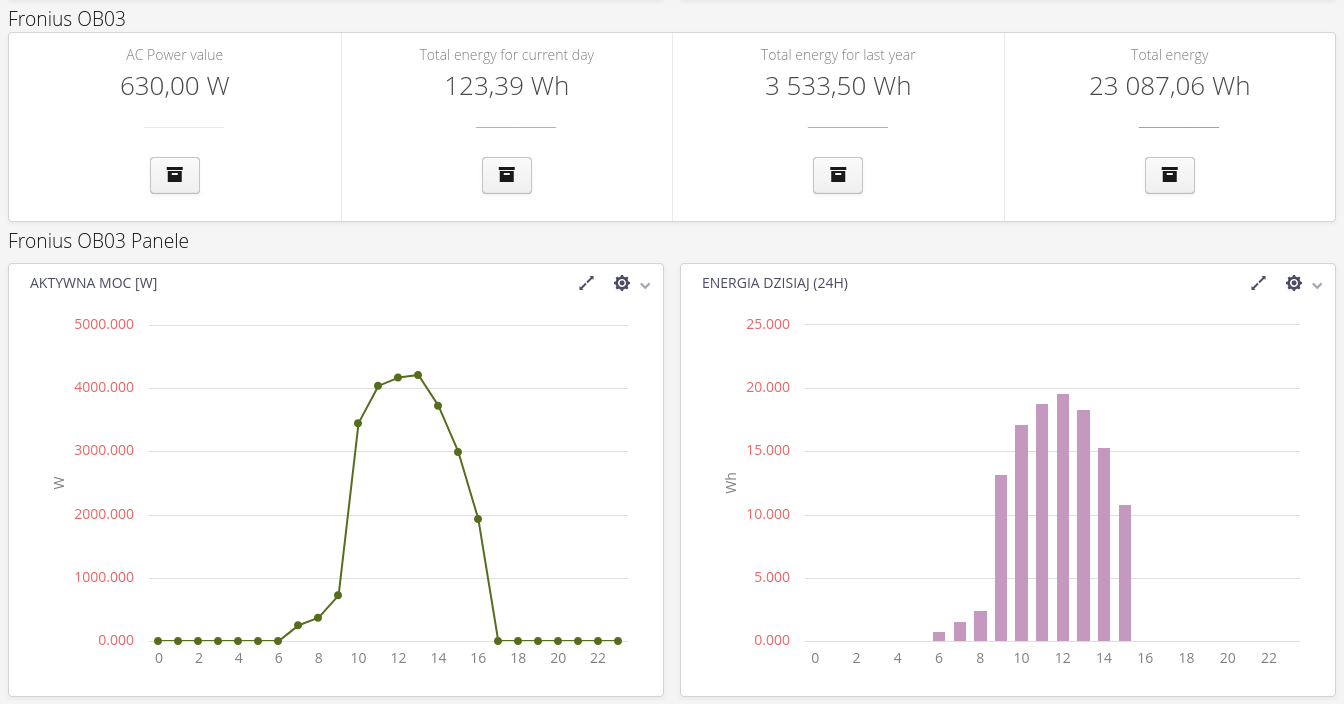Click the ENERGIA DZISIAJ (24H) panel title
1344x704 pixels.
pos(775,283)
